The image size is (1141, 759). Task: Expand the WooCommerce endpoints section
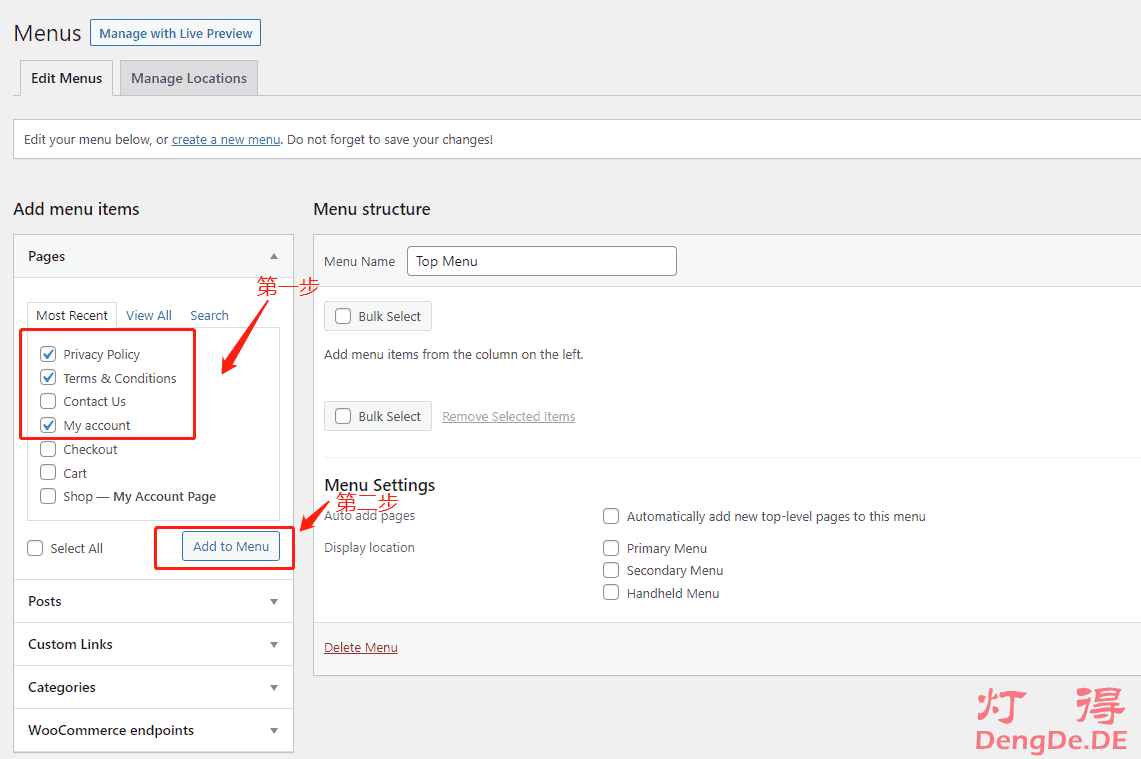274,731
